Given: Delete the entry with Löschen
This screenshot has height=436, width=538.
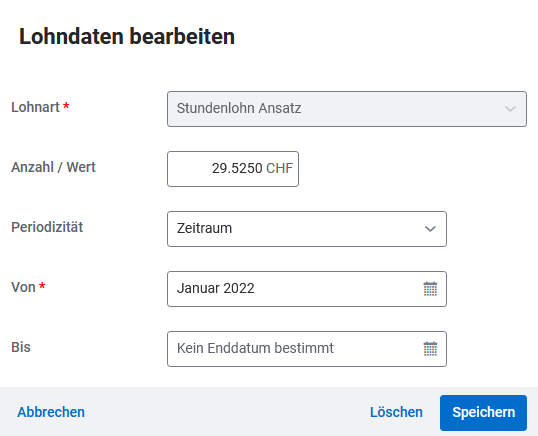Looking at the screenshot, I should 396,412.
